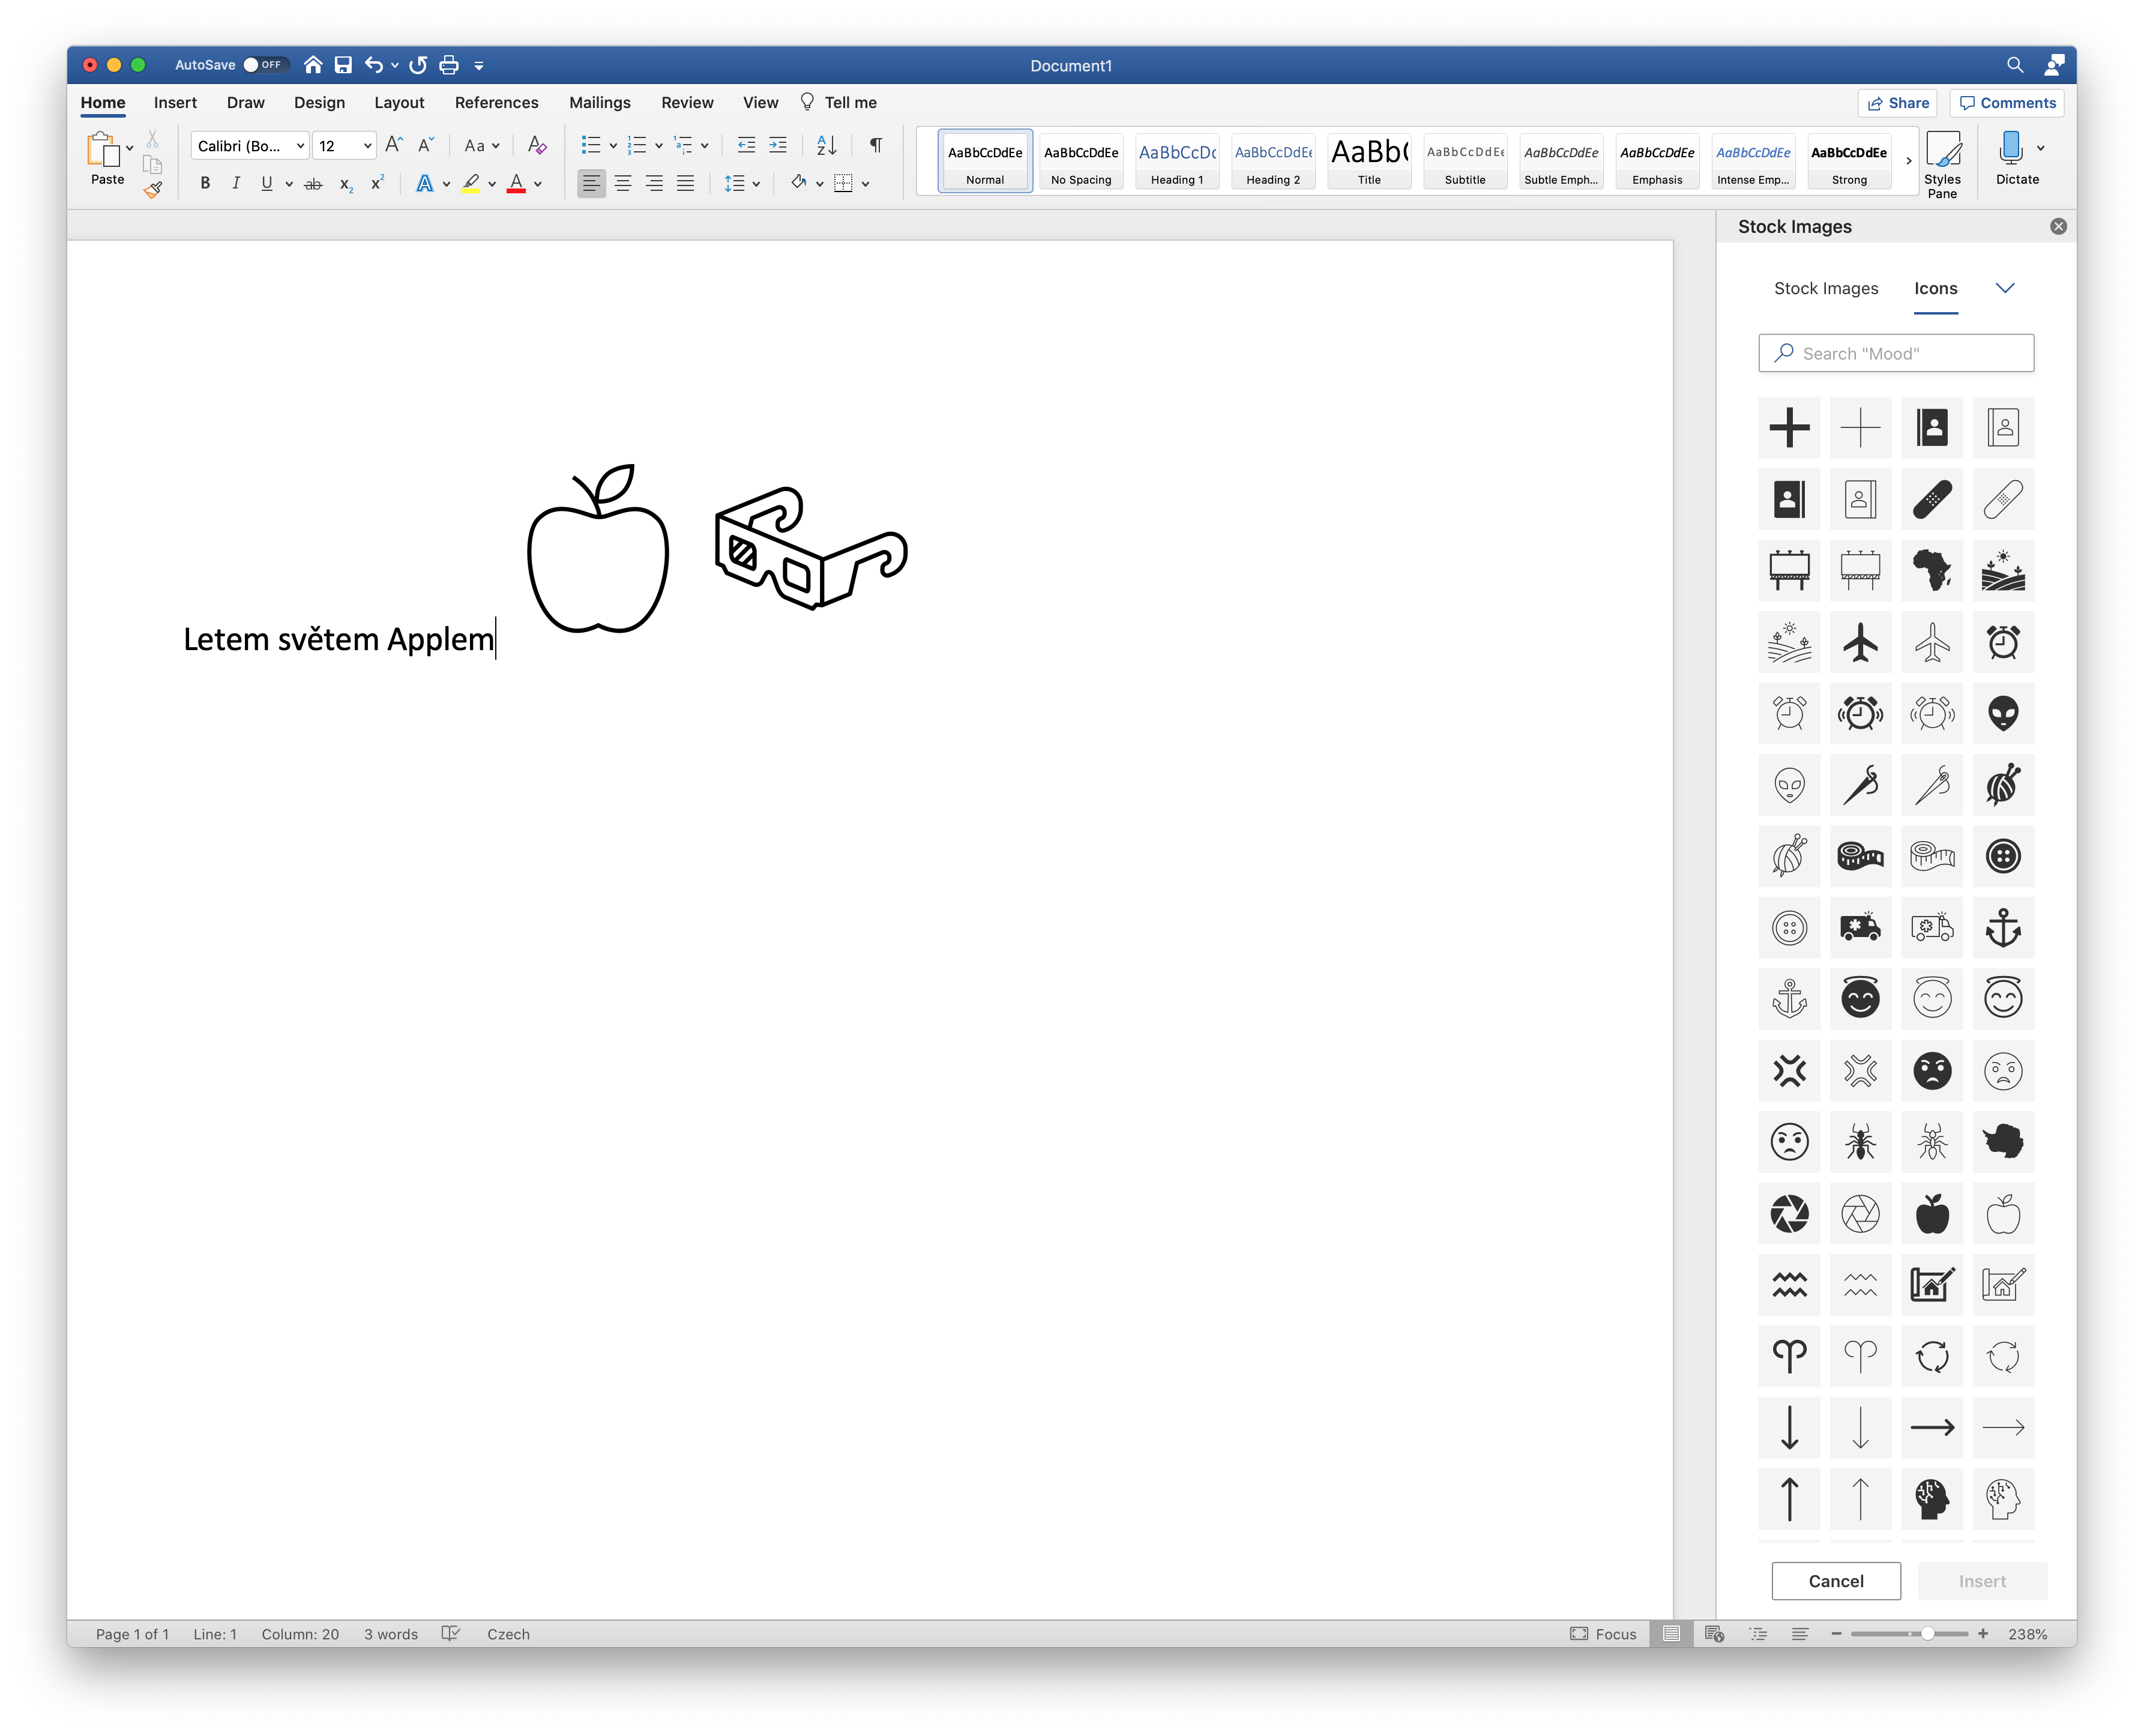The image size is (2144, 1736).
Task: Select the filled Africa map icon
Action: tap(1932, 571)
